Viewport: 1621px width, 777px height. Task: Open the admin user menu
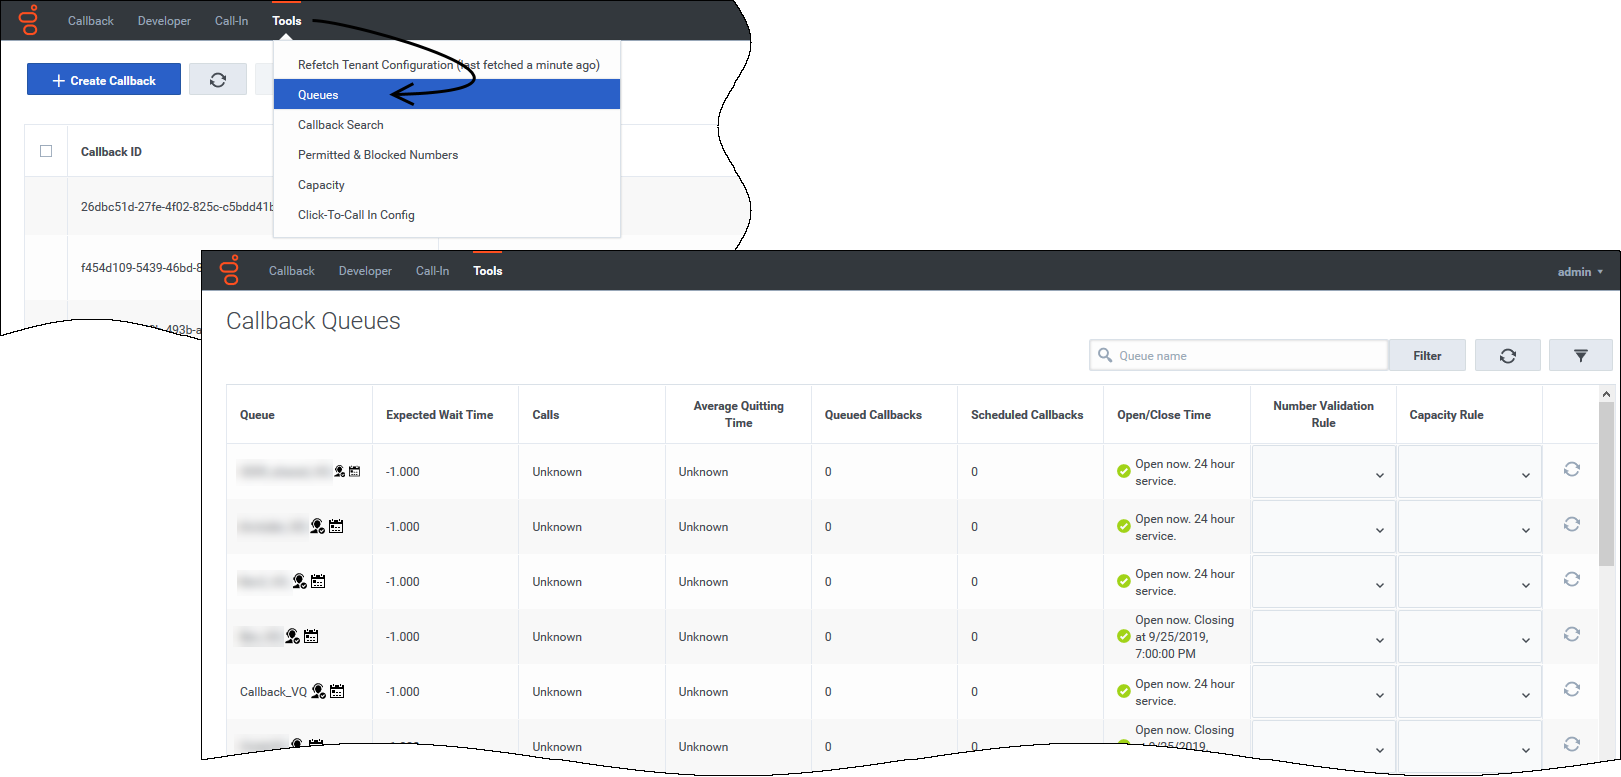click(x=1579, y=272)
